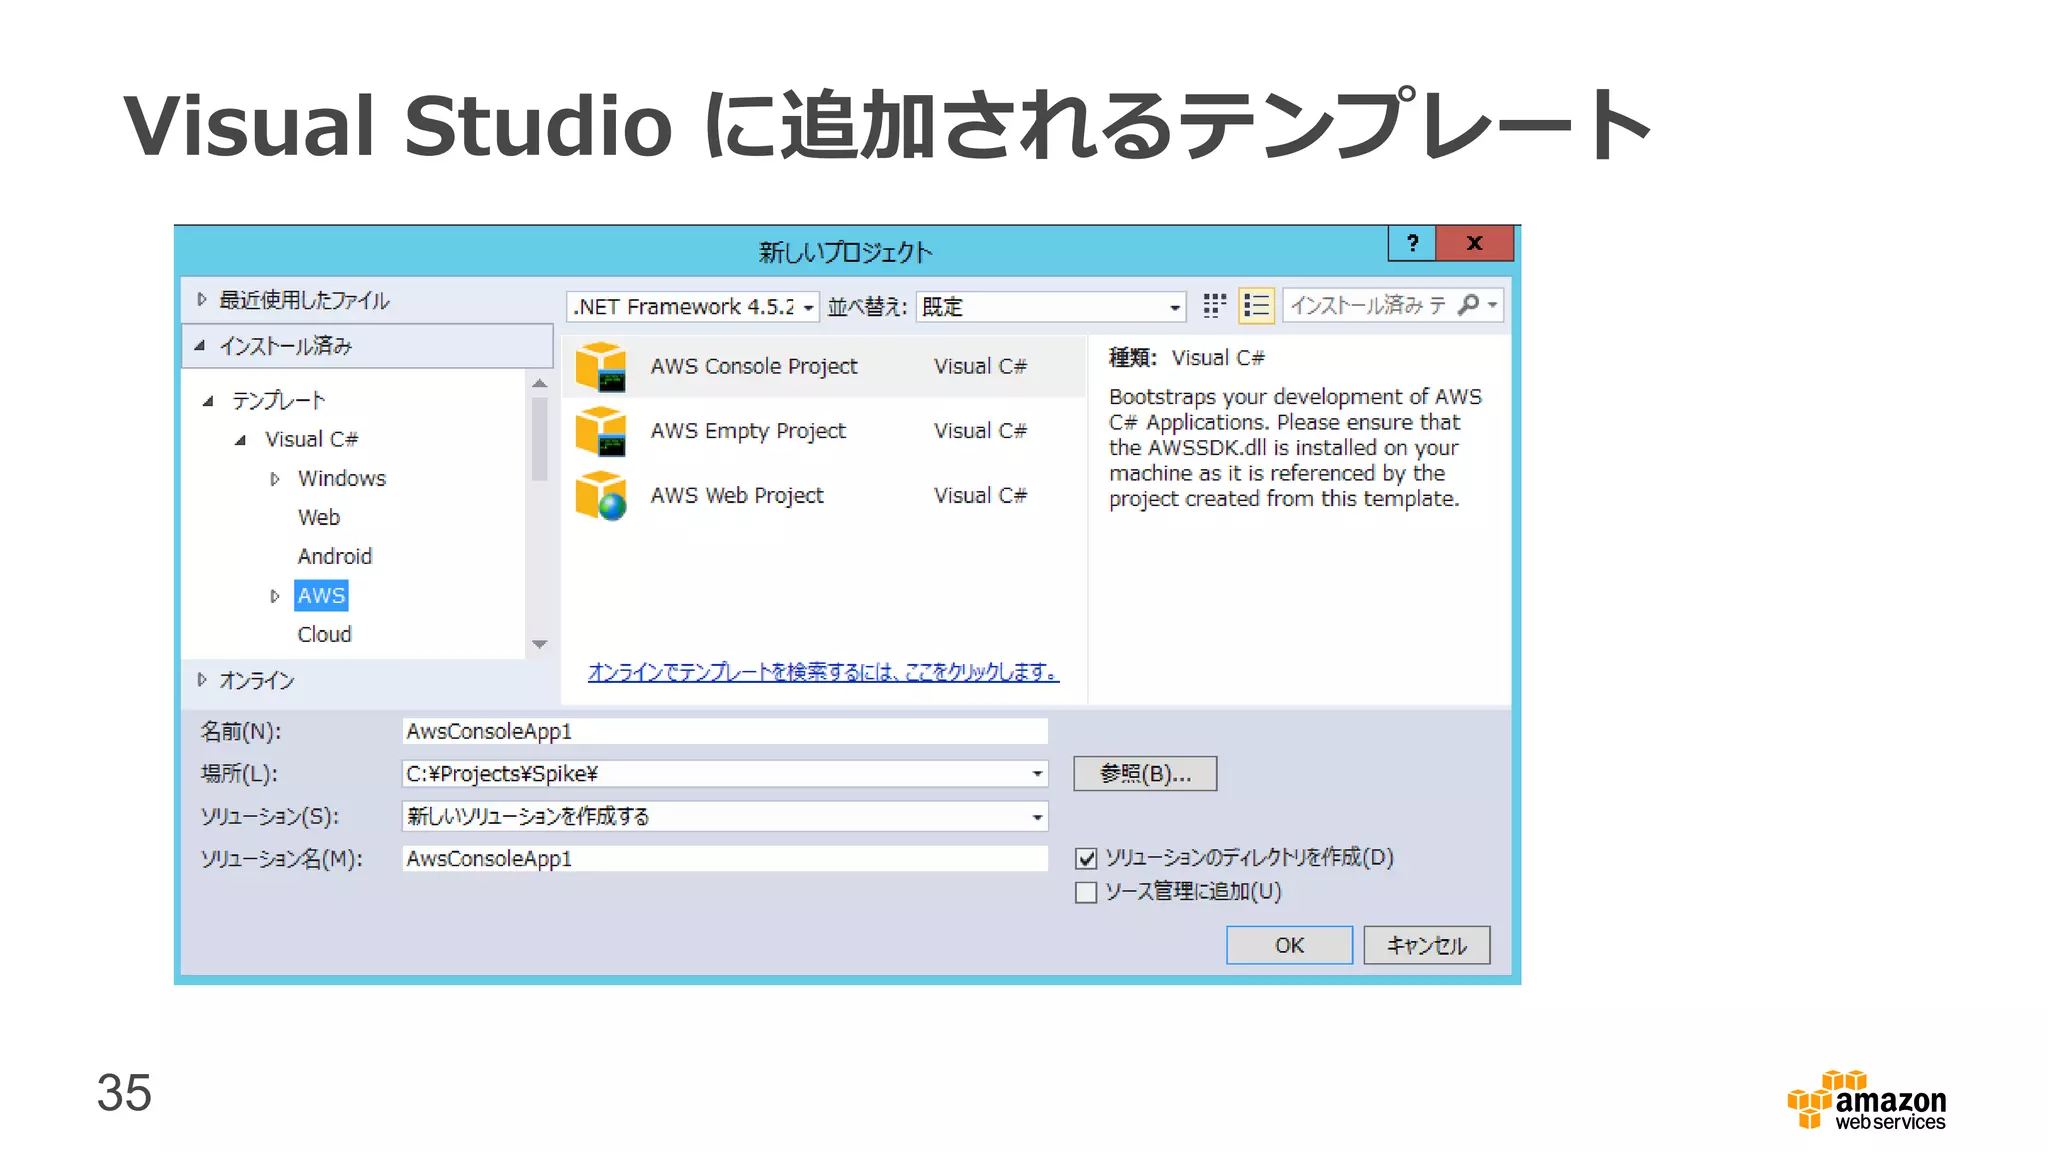
Task: Close the 新しいプロジェクト dialog
Action: pyautogui.click(x=1474, y=243)
